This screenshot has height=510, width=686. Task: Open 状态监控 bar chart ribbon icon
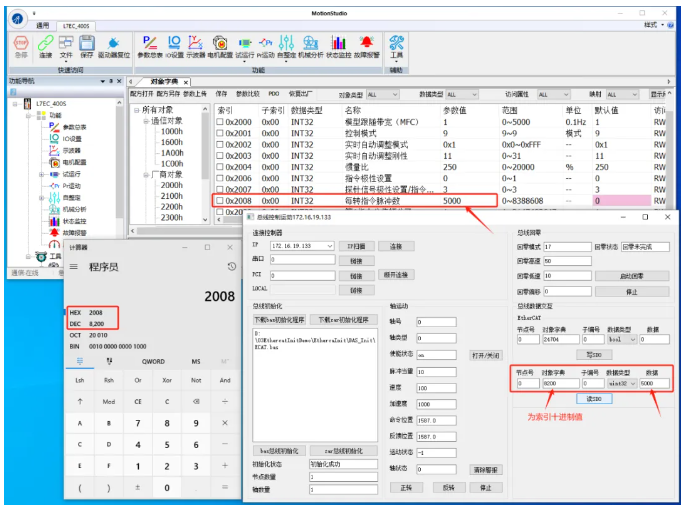[339, 47]
